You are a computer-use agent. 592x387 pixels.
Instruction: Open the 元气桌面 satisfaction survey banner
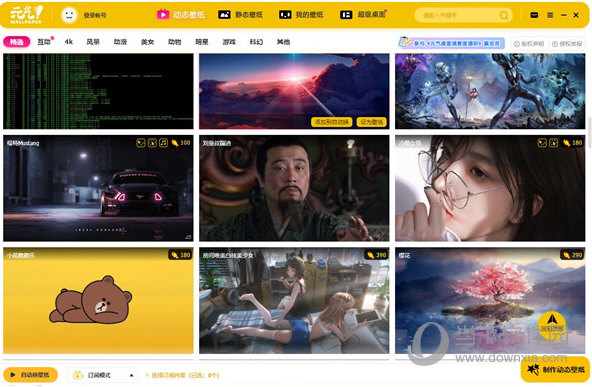452,43
